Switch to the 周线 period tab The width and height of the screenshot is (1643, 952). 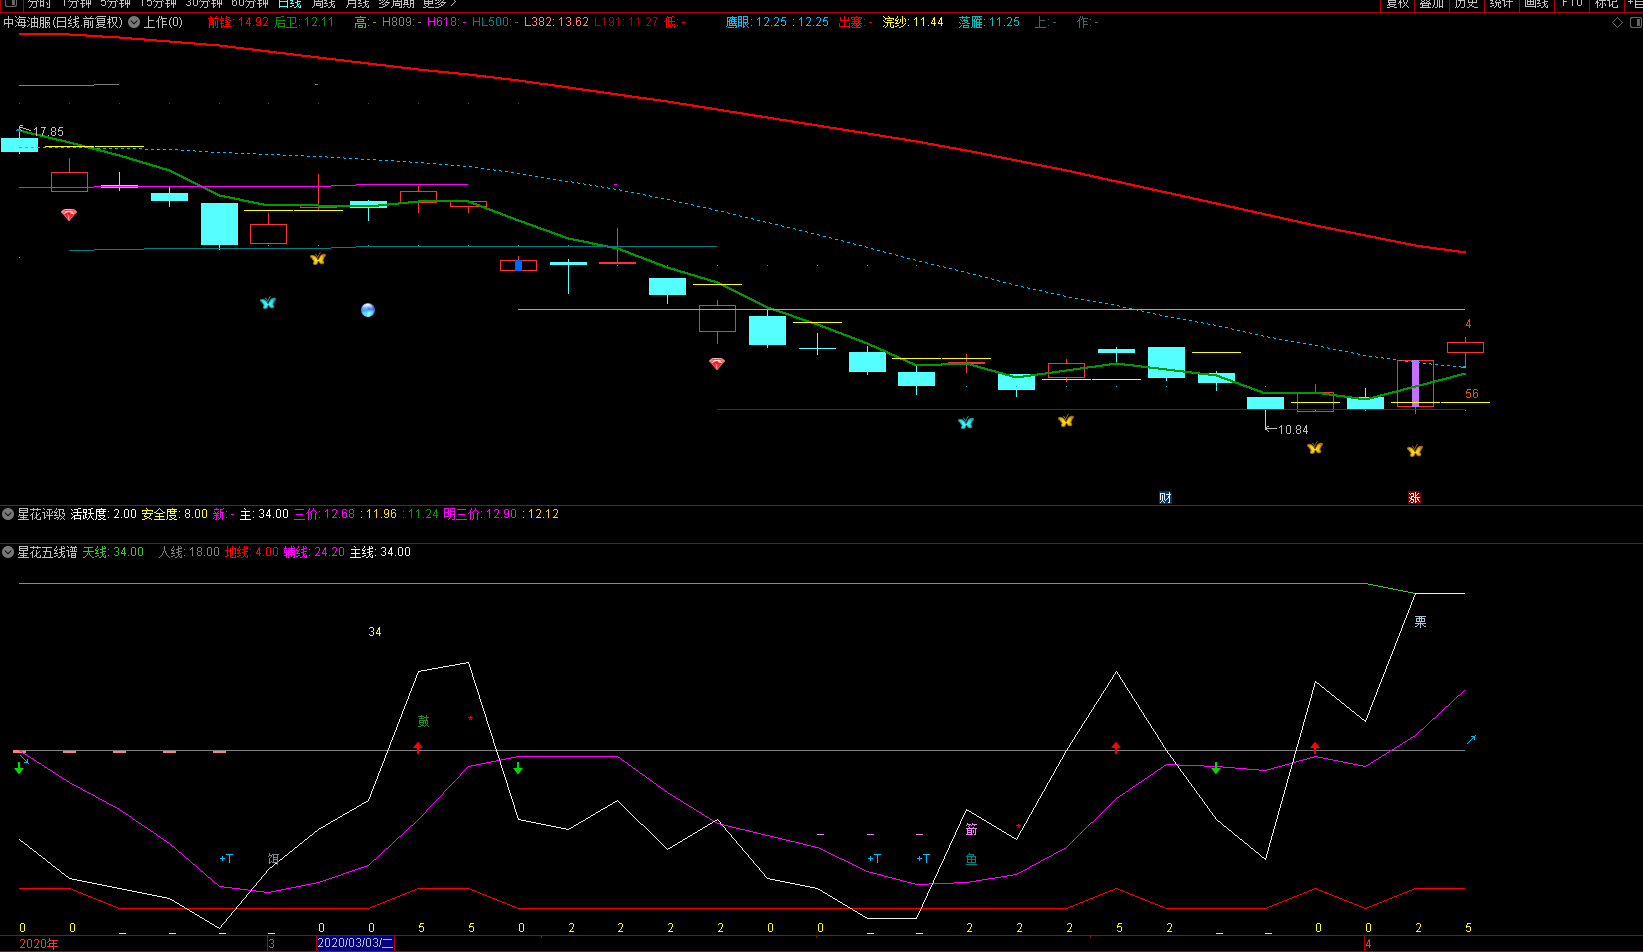point(323,4)
